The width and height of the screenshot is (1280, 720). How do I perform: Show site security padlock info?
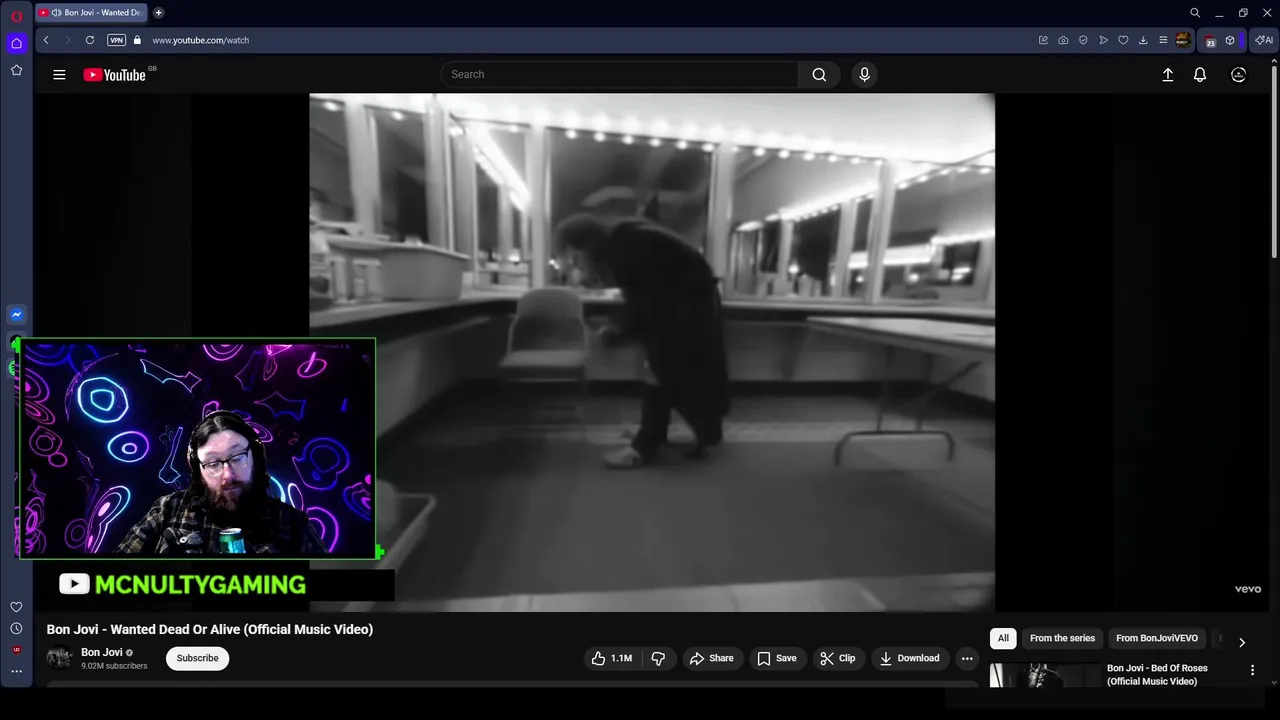click(138, 40)
